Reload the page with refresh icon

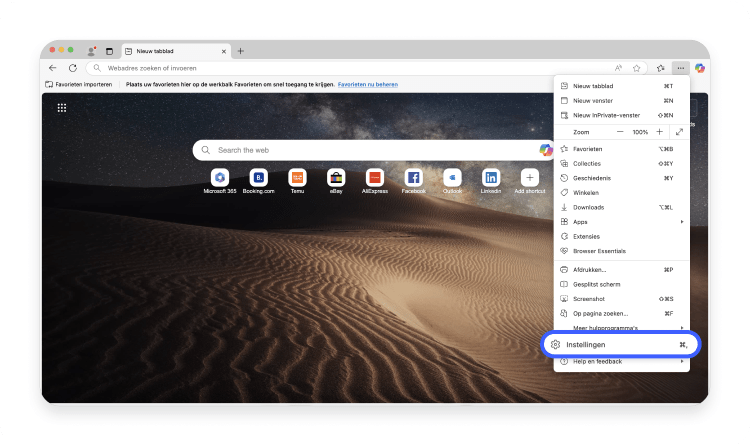point(73,68)
